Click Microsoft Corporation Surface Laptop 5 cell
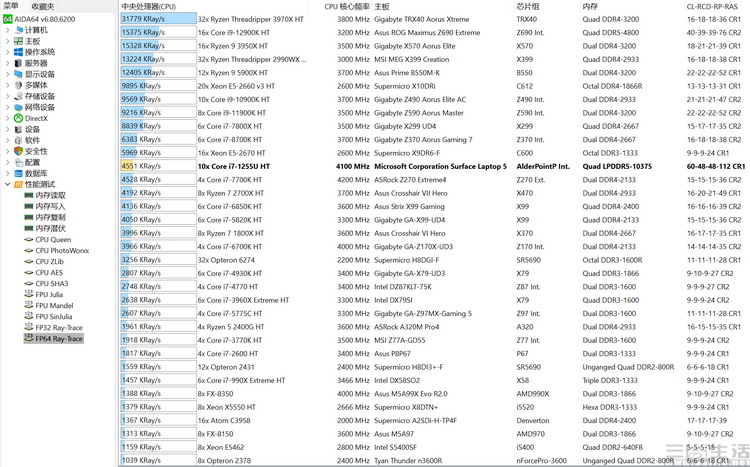 click(x=440, y=167)
